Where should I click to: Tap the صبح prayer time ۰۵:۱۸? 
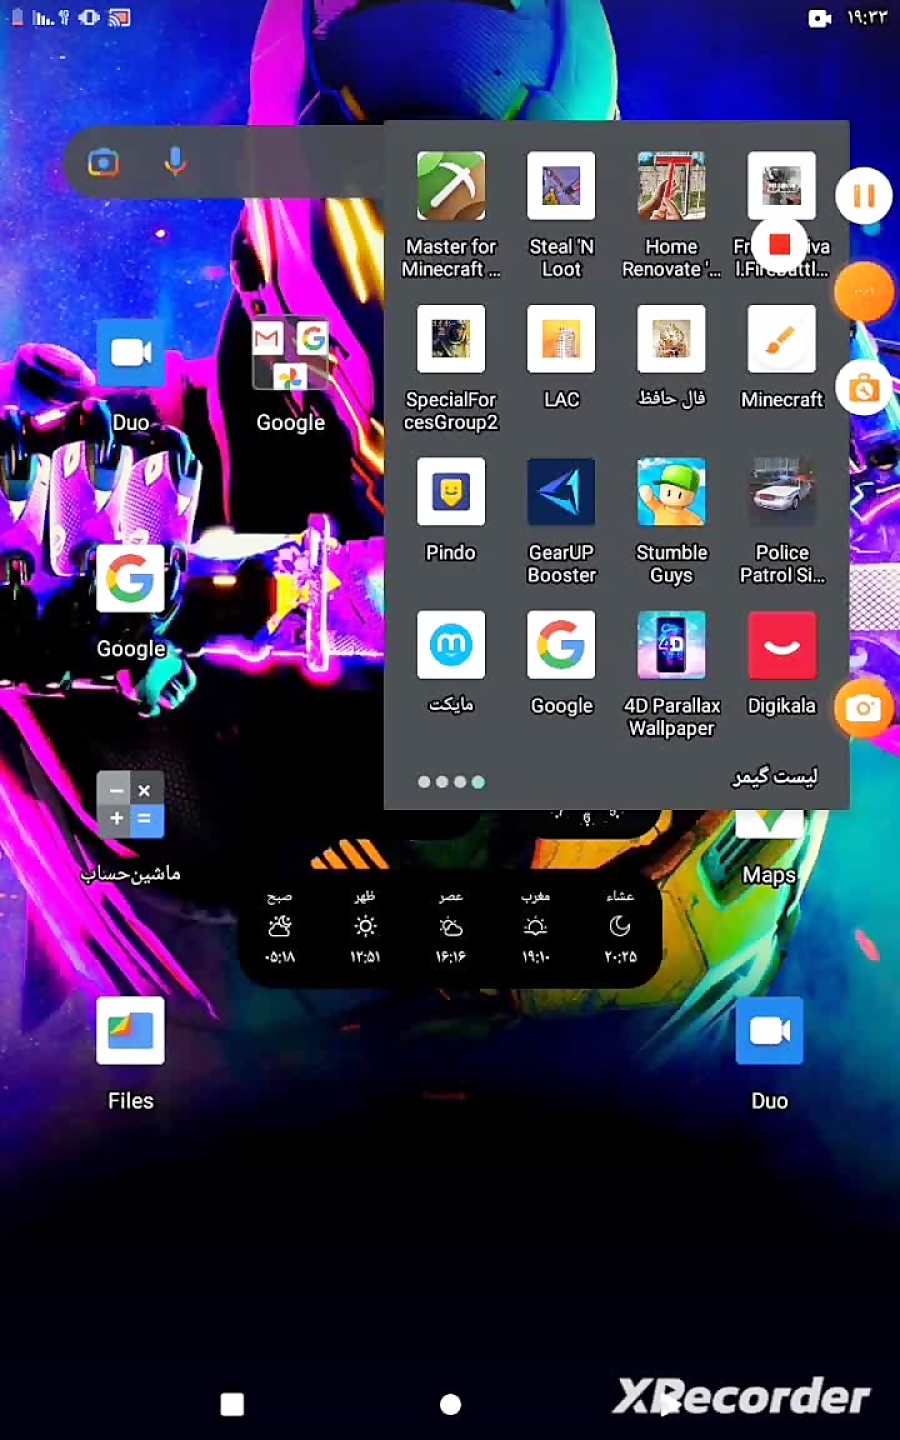[x=280, y=926]
